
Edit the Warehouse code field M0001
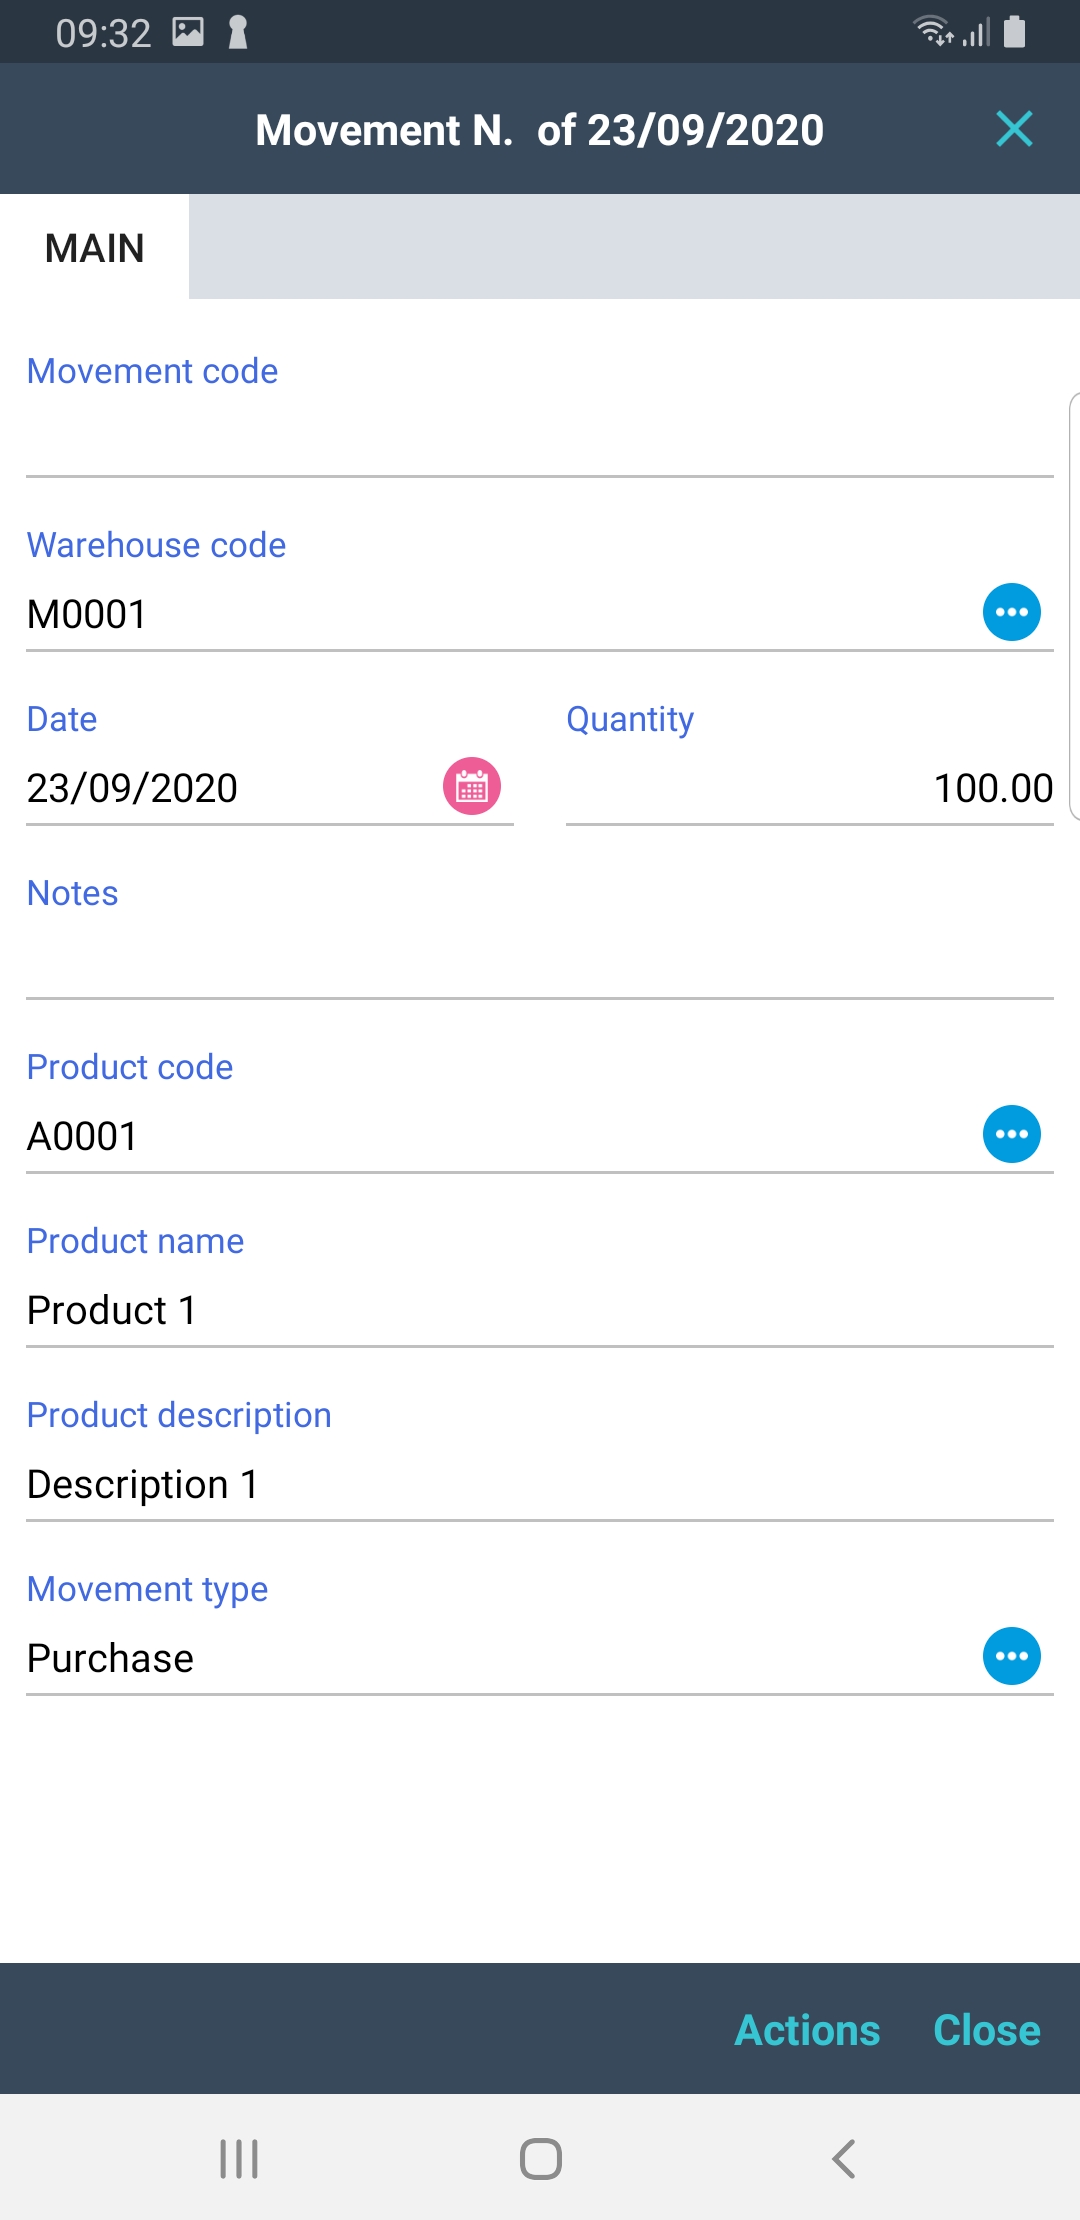[x=490, y=614]
